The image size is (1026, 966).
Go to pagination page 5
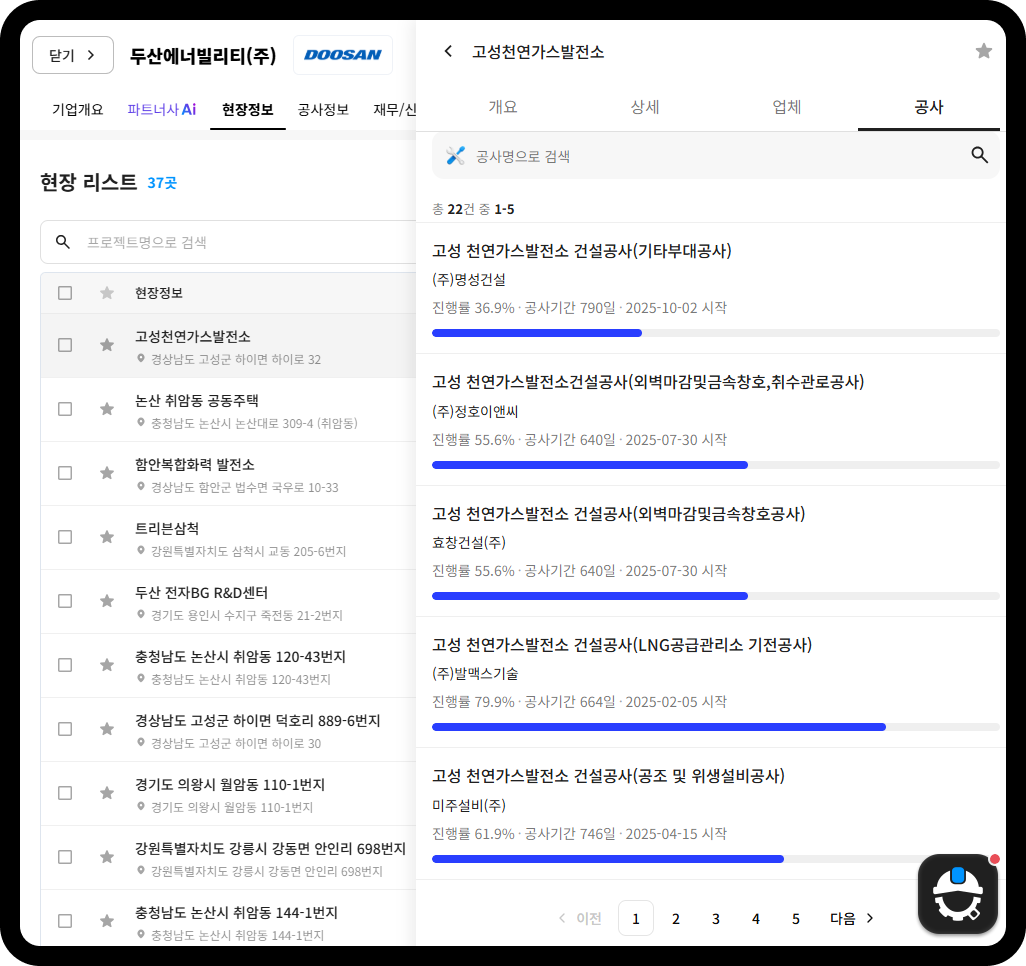pos(796,918)
